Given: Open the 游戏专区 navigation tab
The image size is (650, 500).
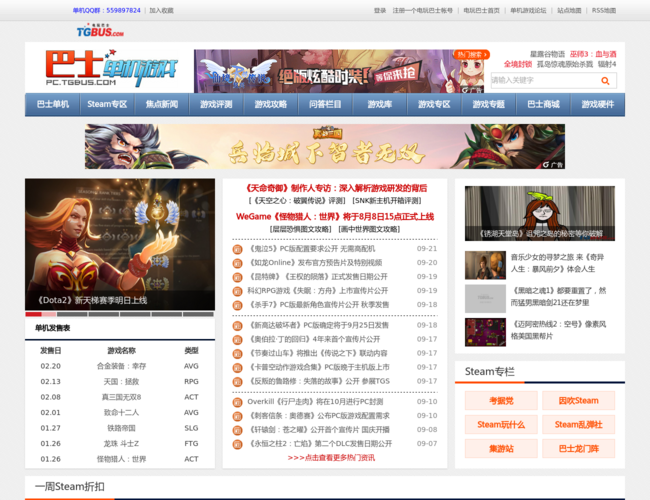Looking at the screenshot, I should [x=434, y=104].
